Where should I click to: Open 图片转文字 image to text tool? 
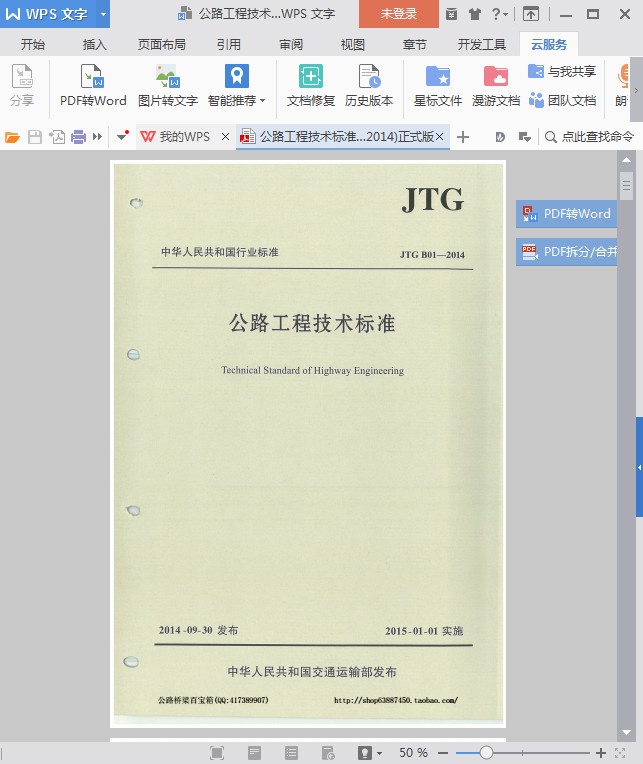168,86
